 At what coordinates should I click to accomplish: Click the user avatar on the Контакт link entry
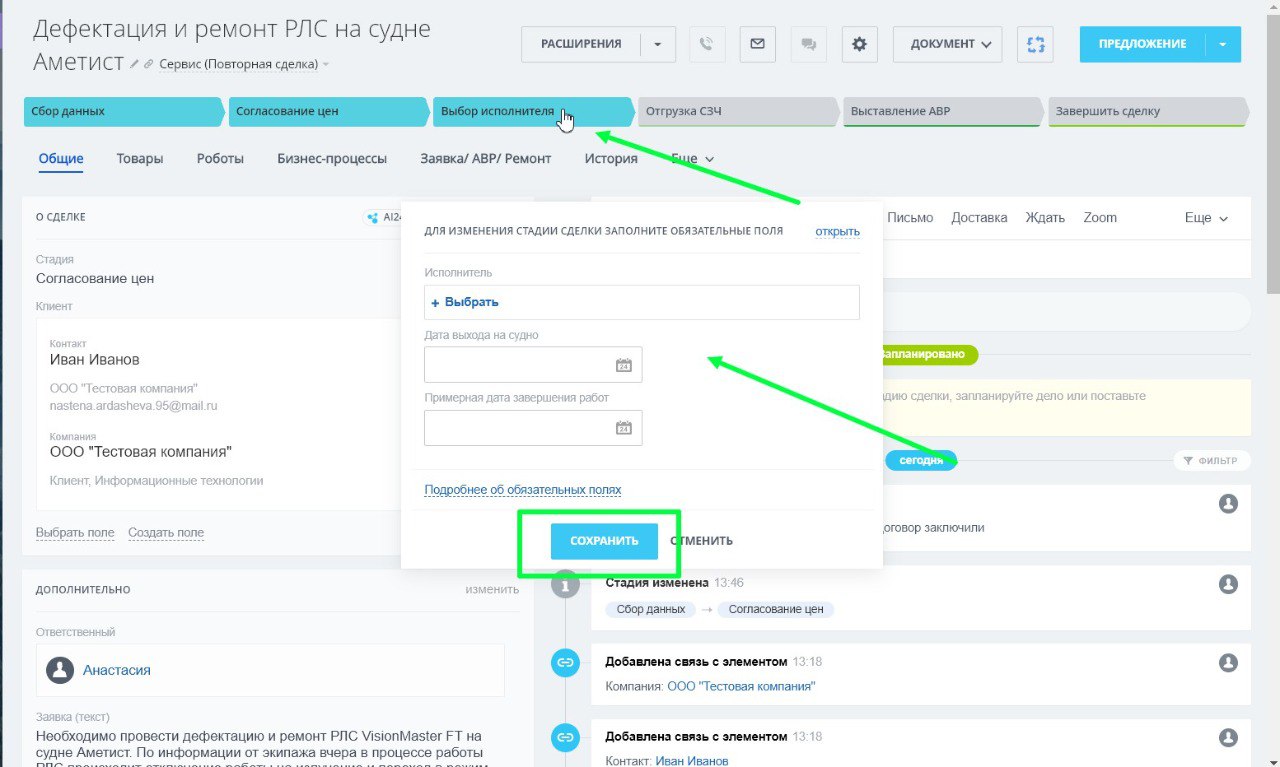tap(1228, 738)
